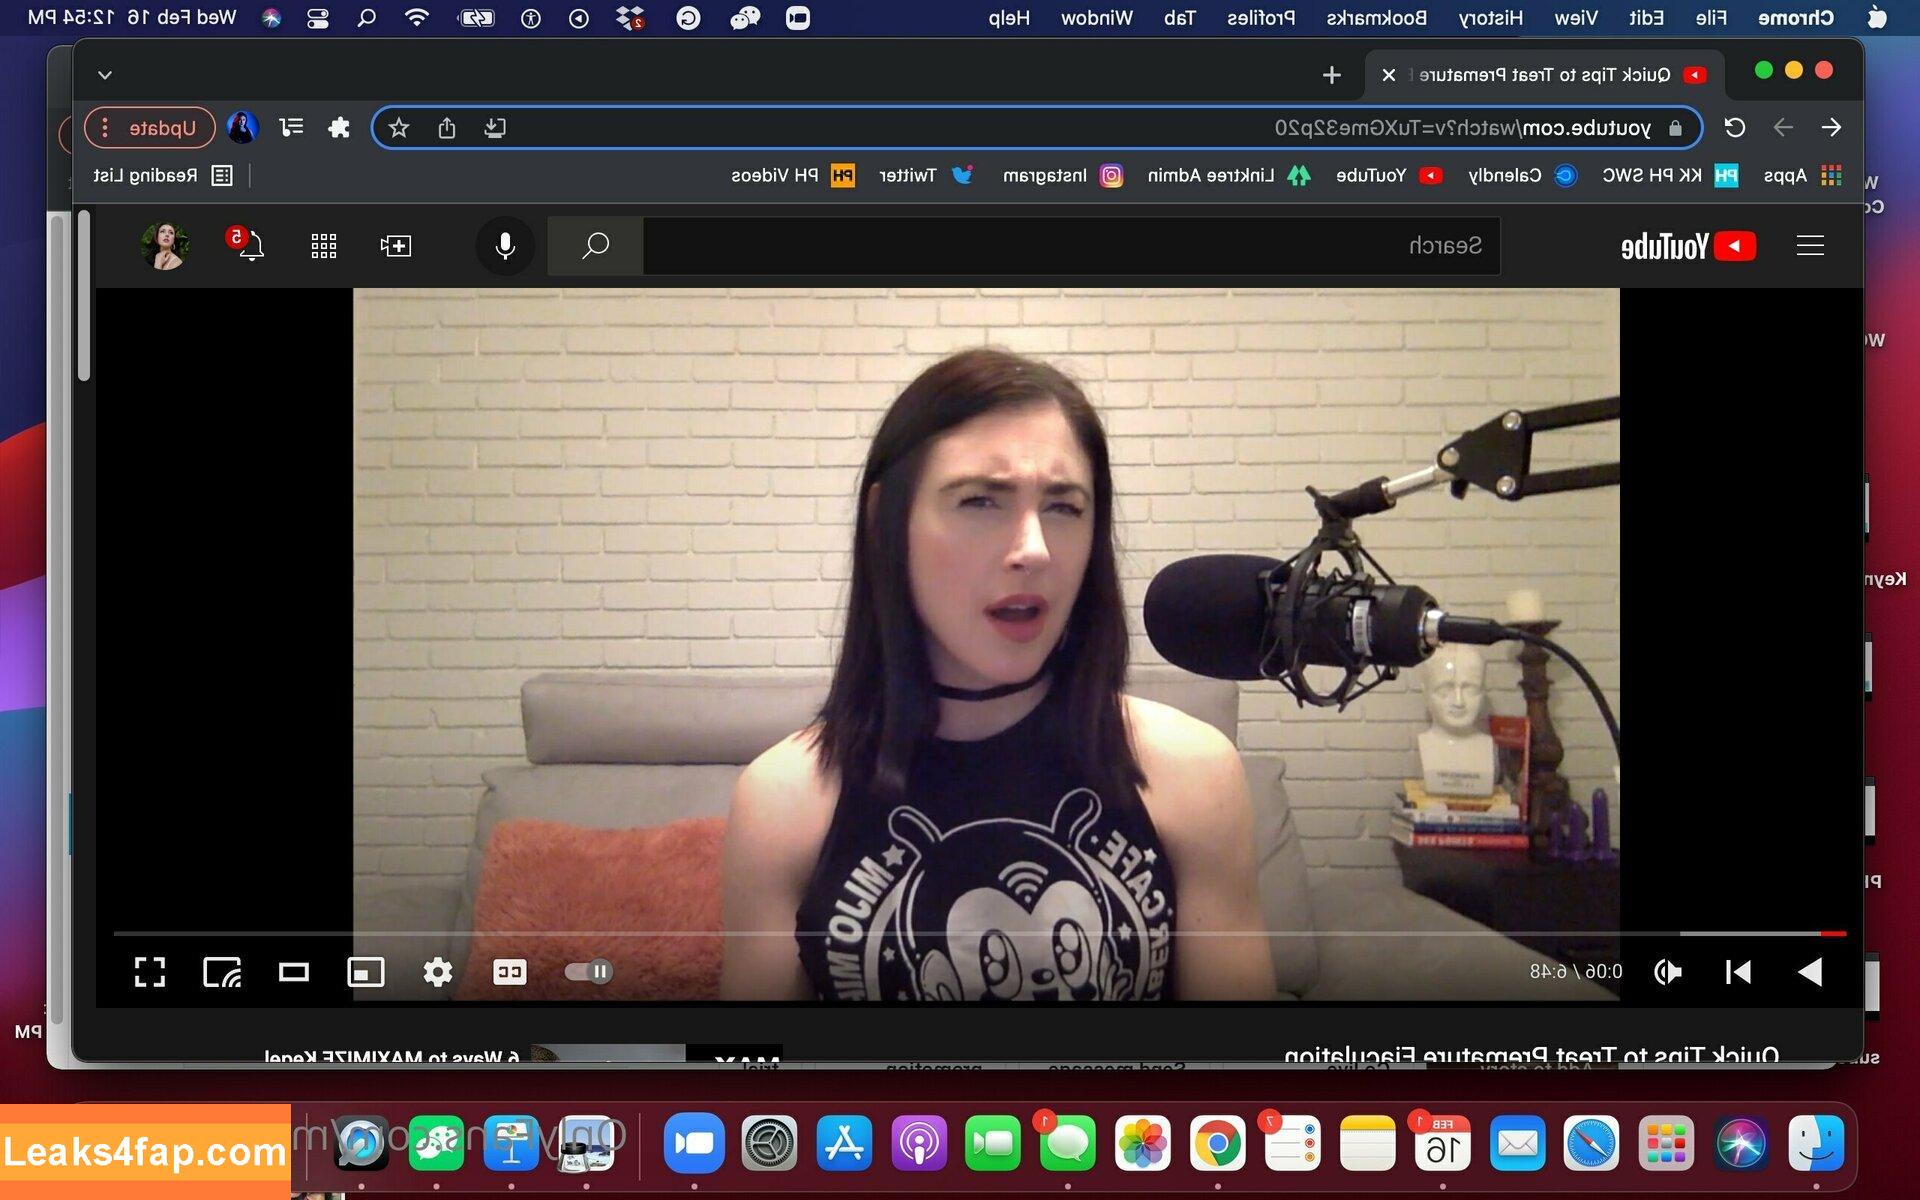Screen dimensions: 1920x1200
Task: Open the Calendly bookmark
Action: click(1522, 176)
